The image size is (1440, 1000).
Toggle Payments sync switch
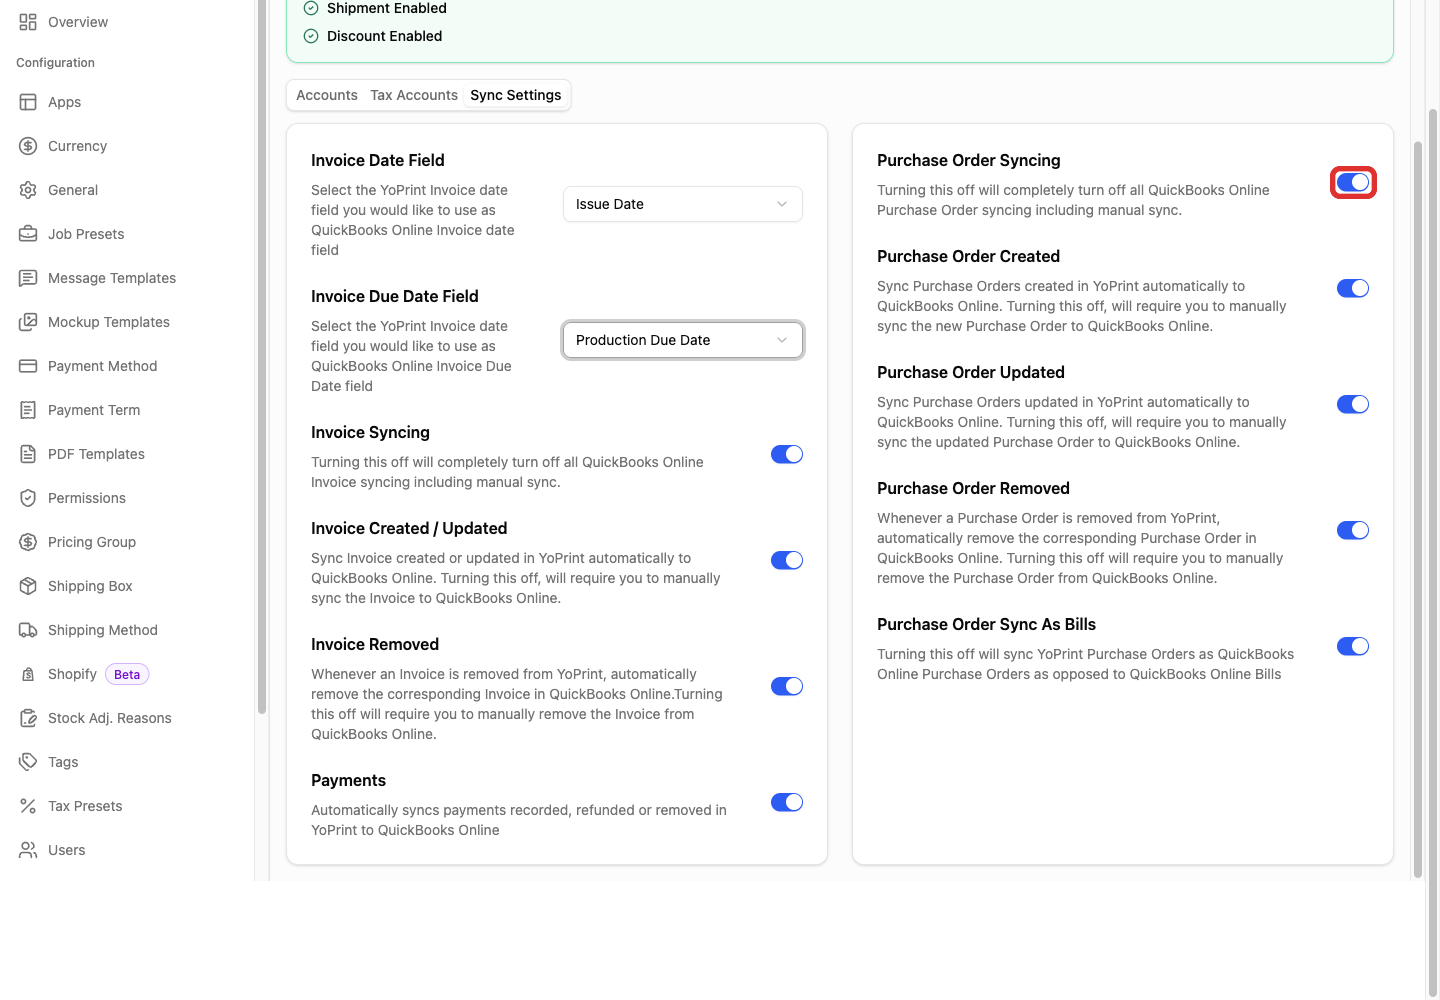click(787, 802)
